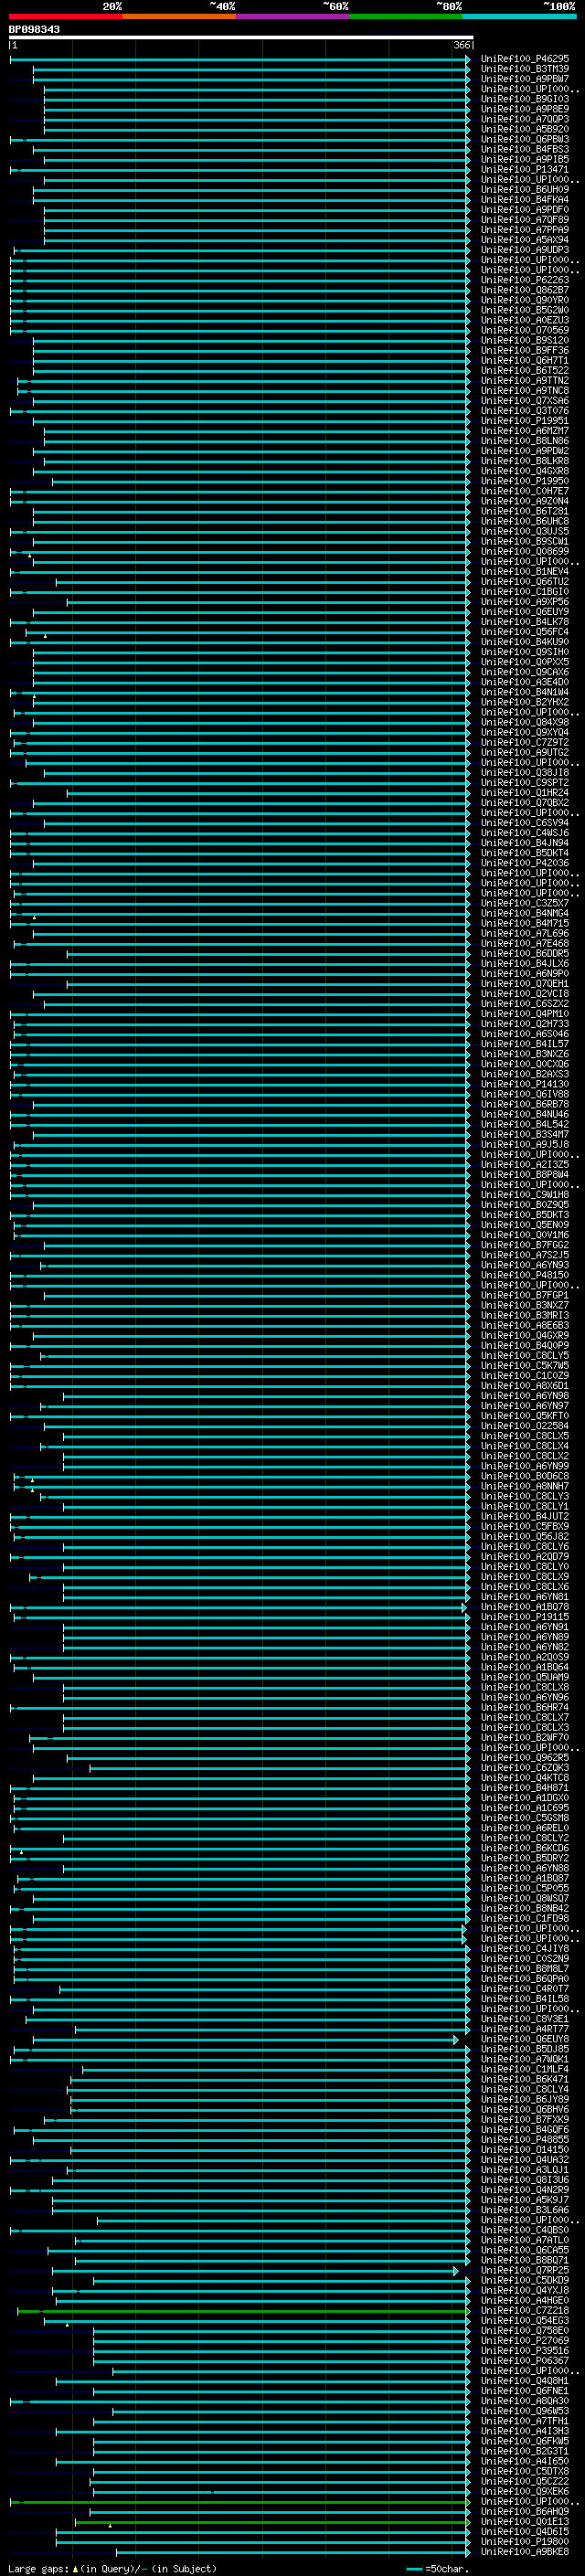Viewport: 585px width, 2576px height.
Task: Click hit label UniRef100_B6T522
Action: point(524,371)
